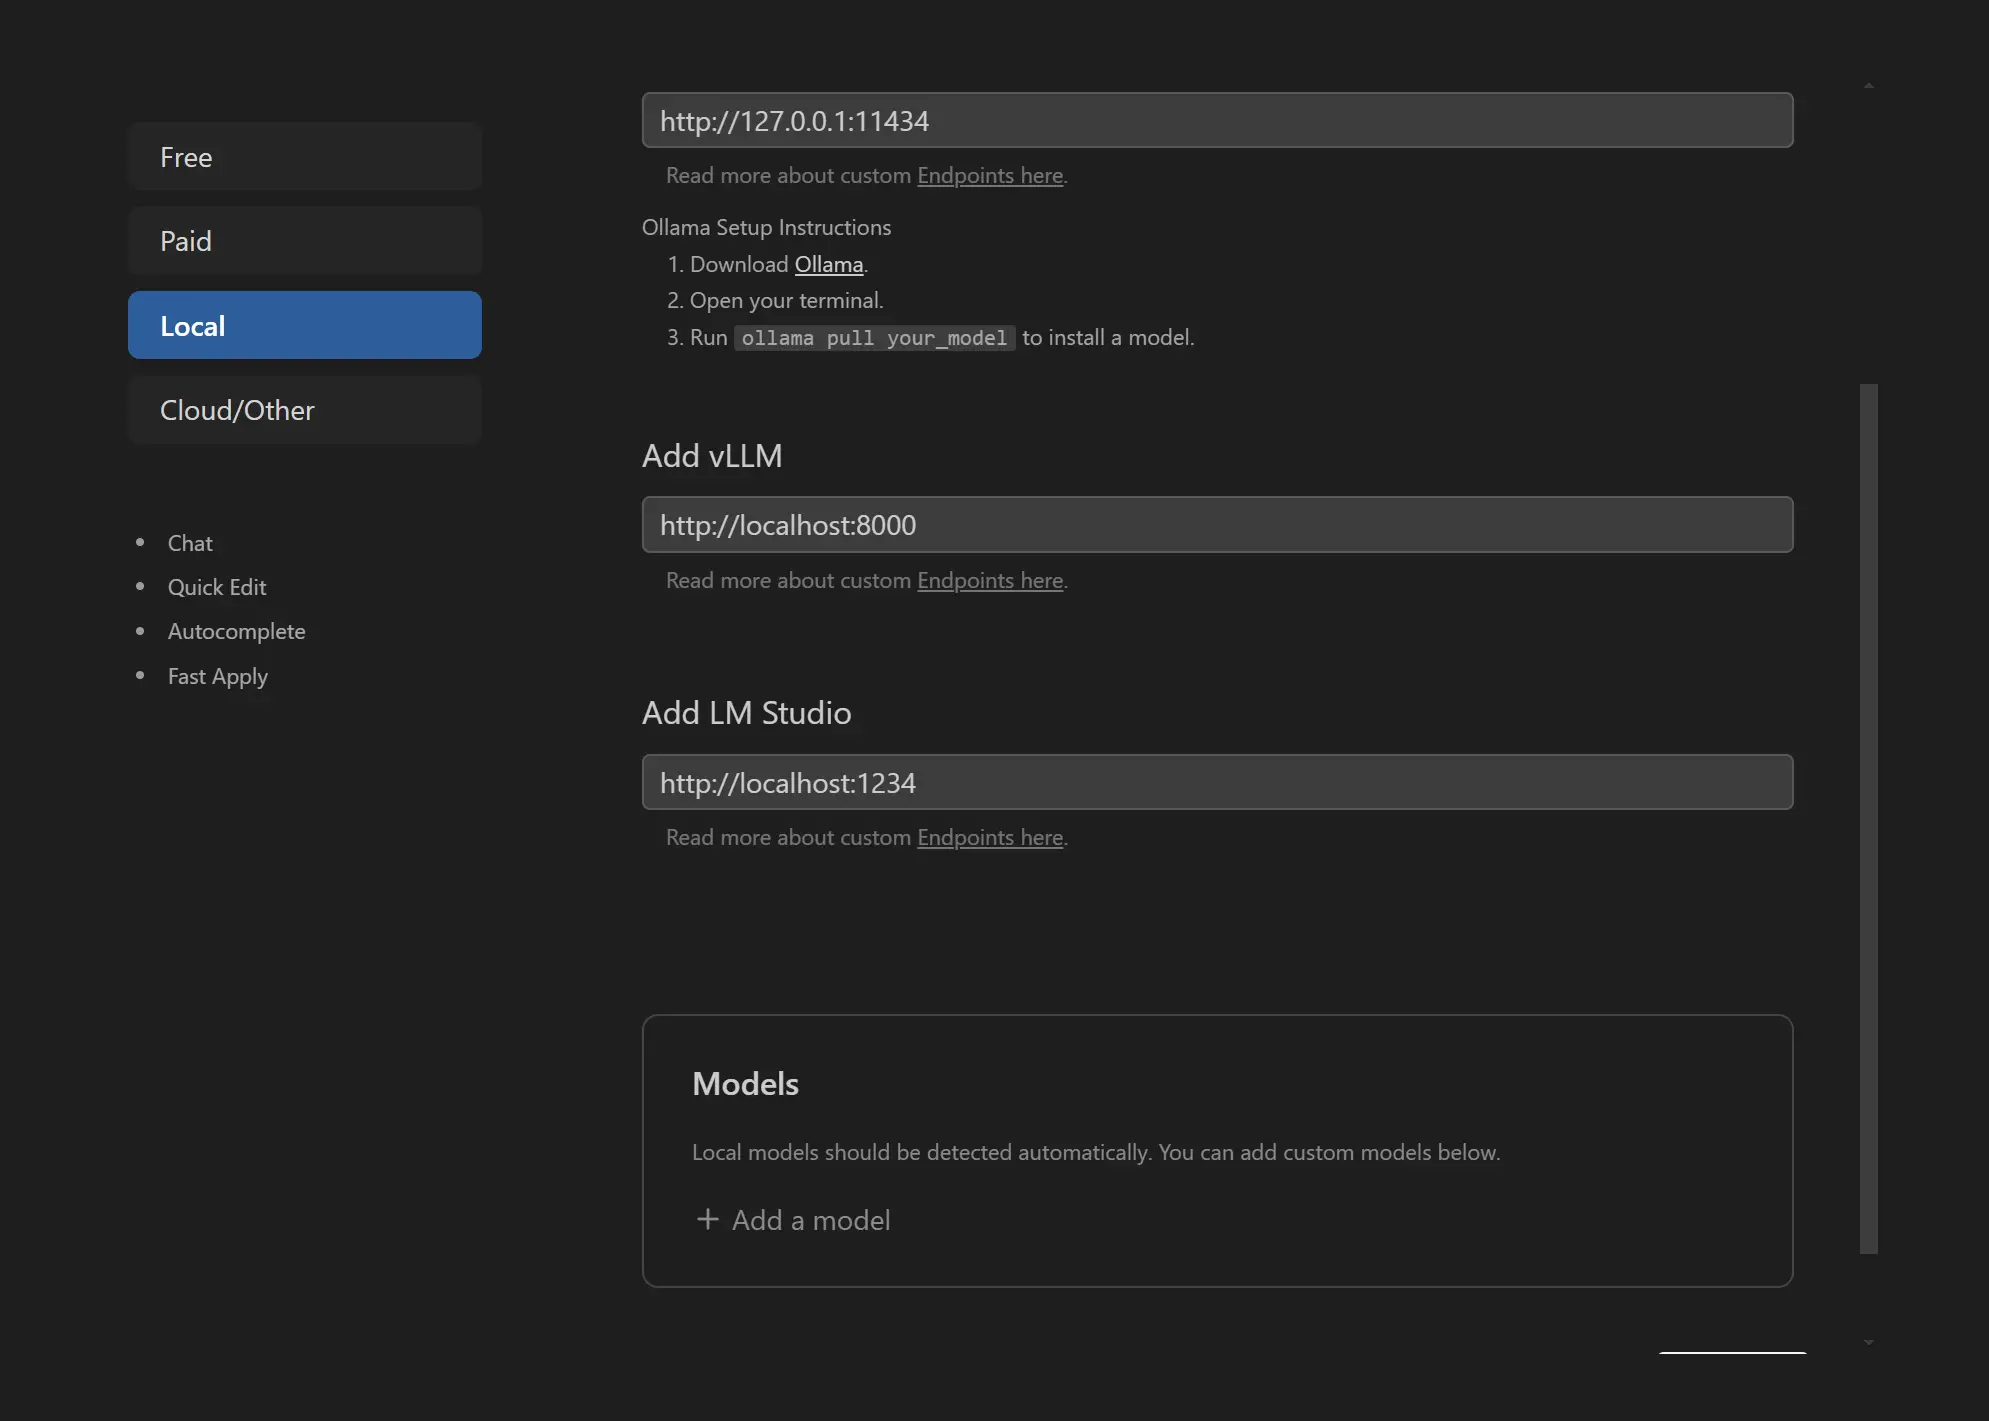
Task: Click the Quick Edit list item
Action: pos(217,587)
